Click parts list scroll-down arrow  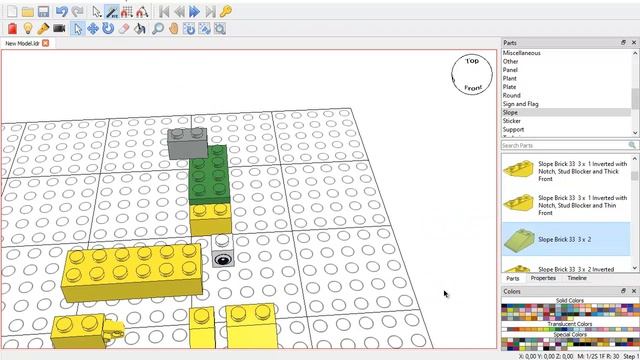[x=635, y=268]
